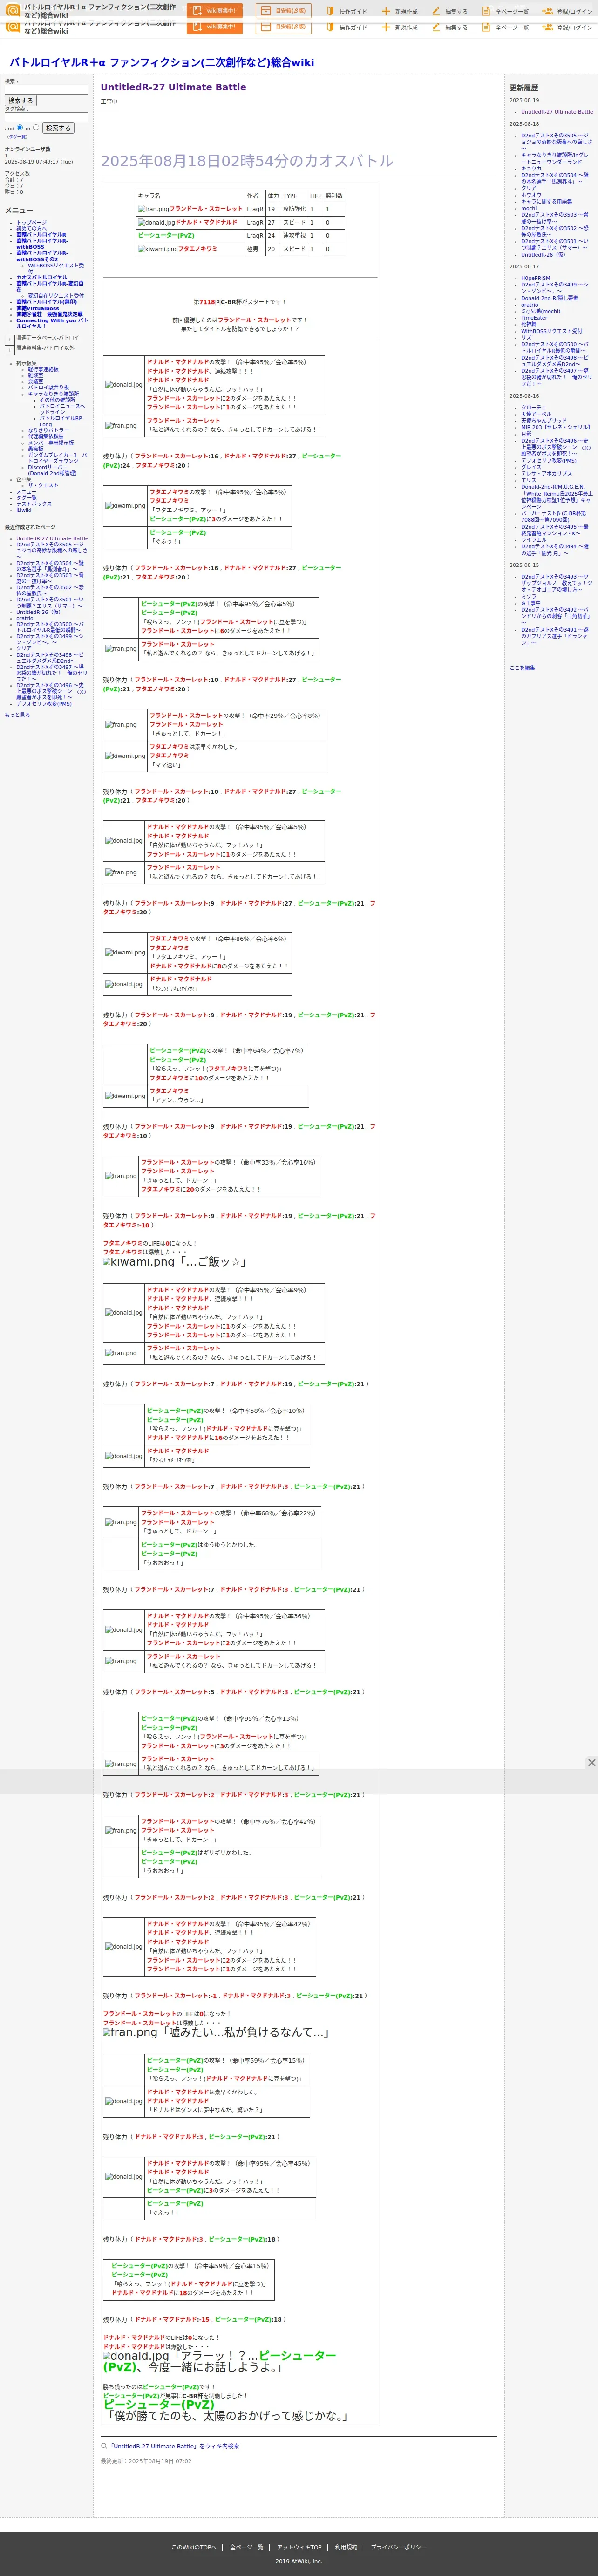Expand the 関連資料集-バトロイ以外 section
Image resolution: width=598 pixels, height=2576 pixels.
[x=10, y=350]
